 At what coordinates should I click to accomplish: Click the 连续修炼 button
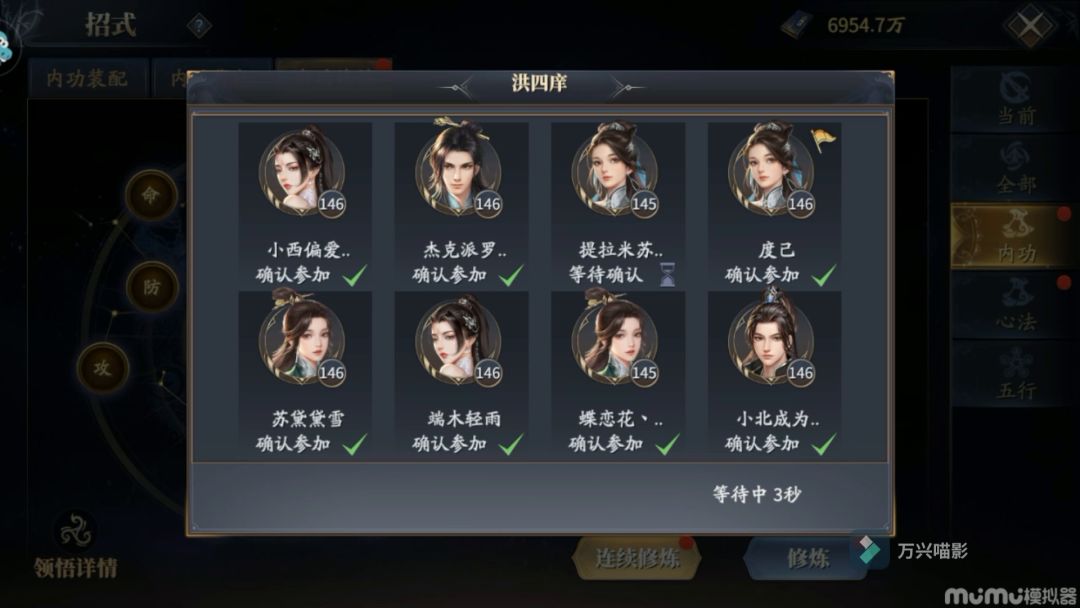(x=637, y=558)
